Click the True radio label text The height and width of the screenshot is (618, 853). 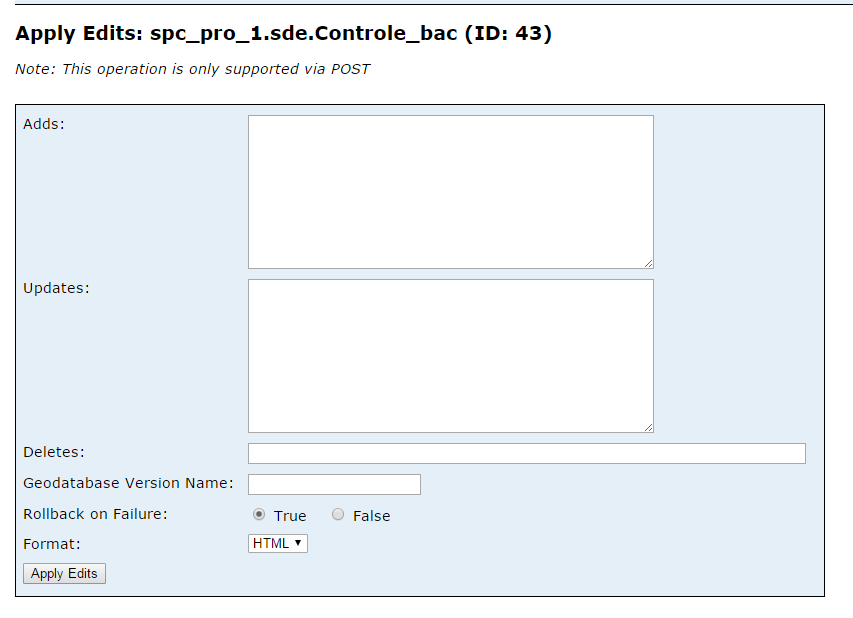click(290, 516)
